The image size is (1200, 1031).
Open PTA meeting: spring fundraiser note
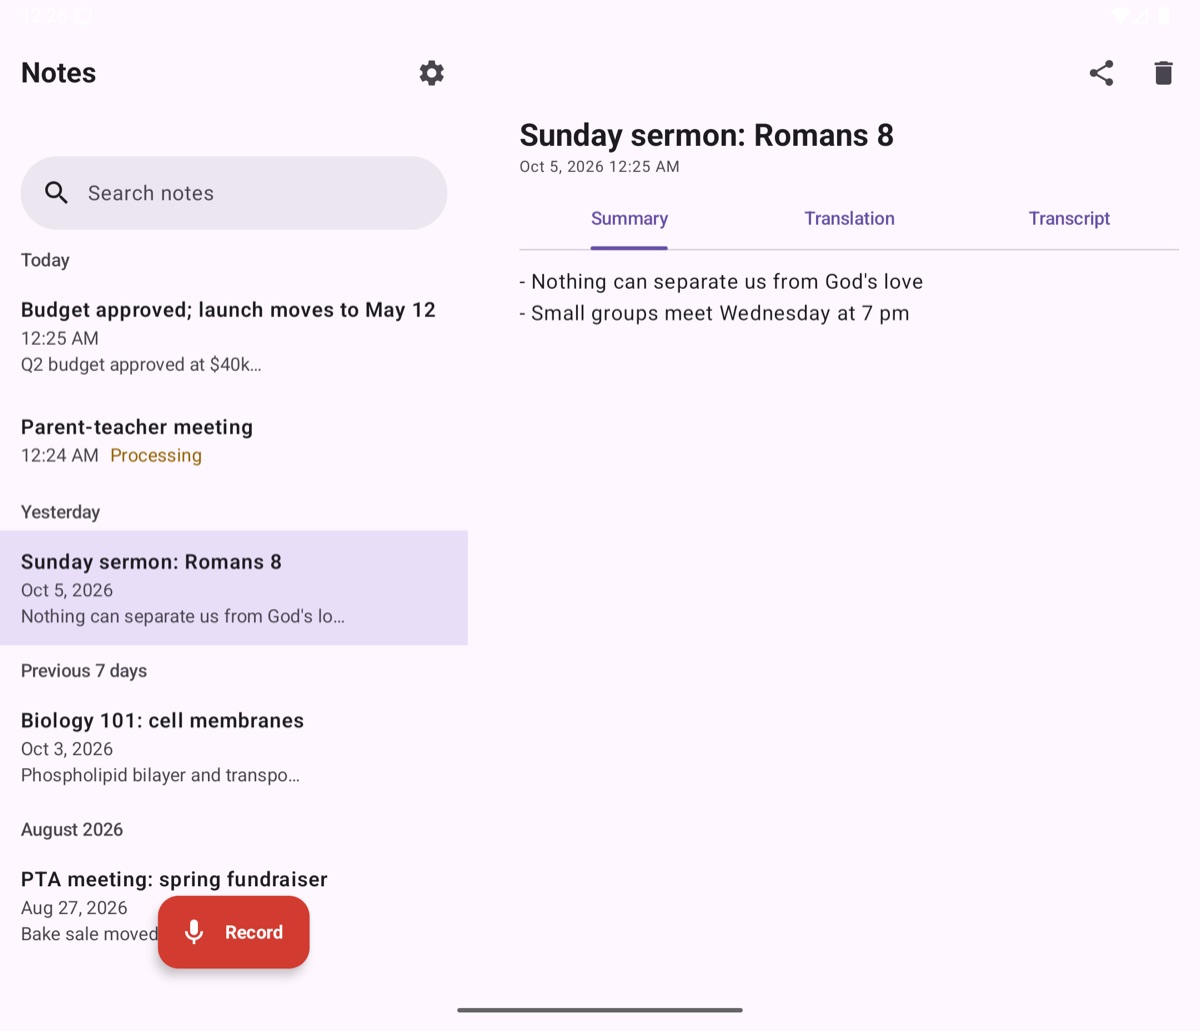click(234, 906)
